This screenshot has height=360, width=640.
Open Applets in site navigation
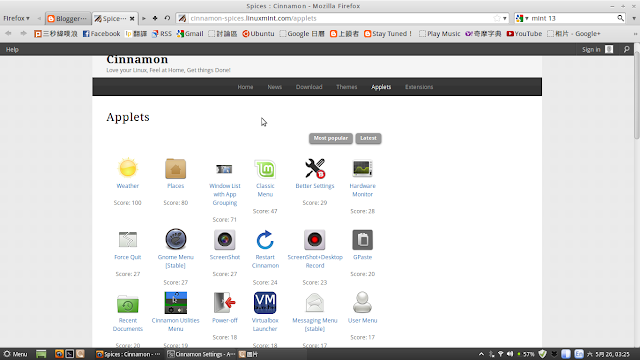pos(381,87)
